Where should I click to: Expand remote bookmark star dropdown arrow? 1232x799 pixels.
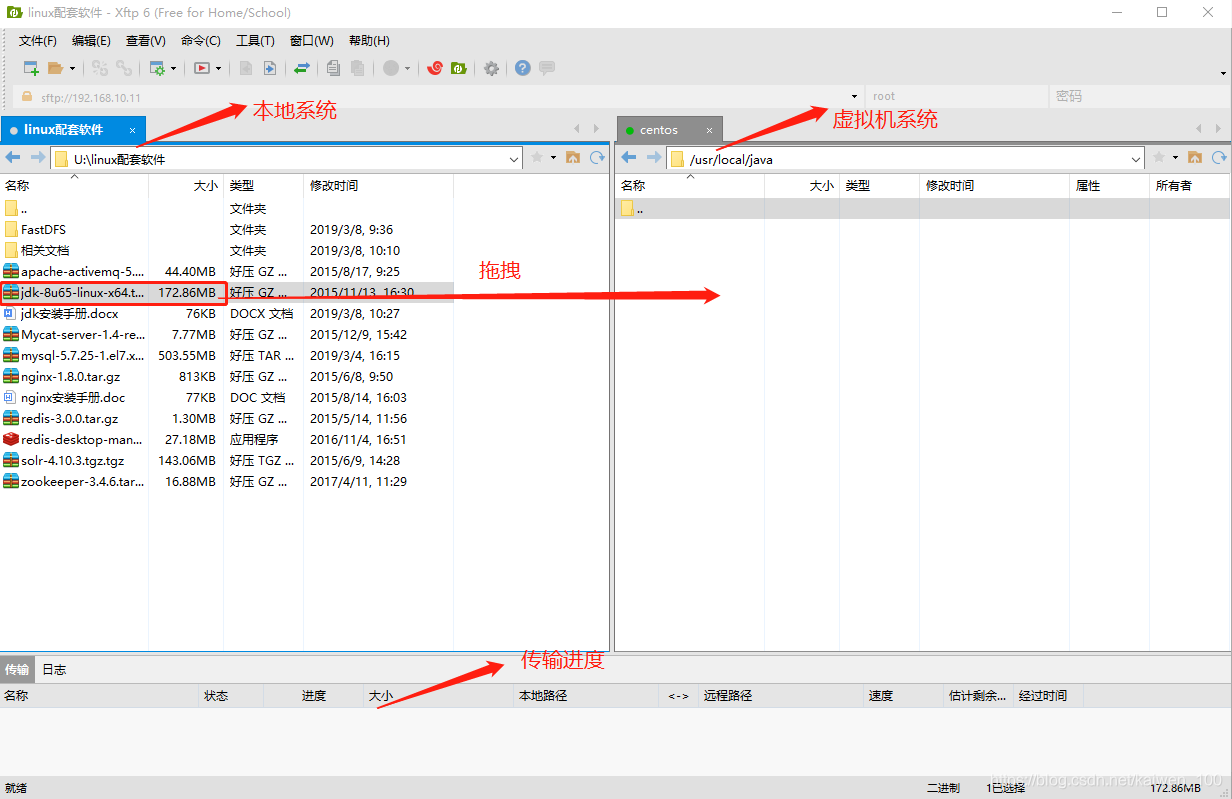coord(1175,158)
